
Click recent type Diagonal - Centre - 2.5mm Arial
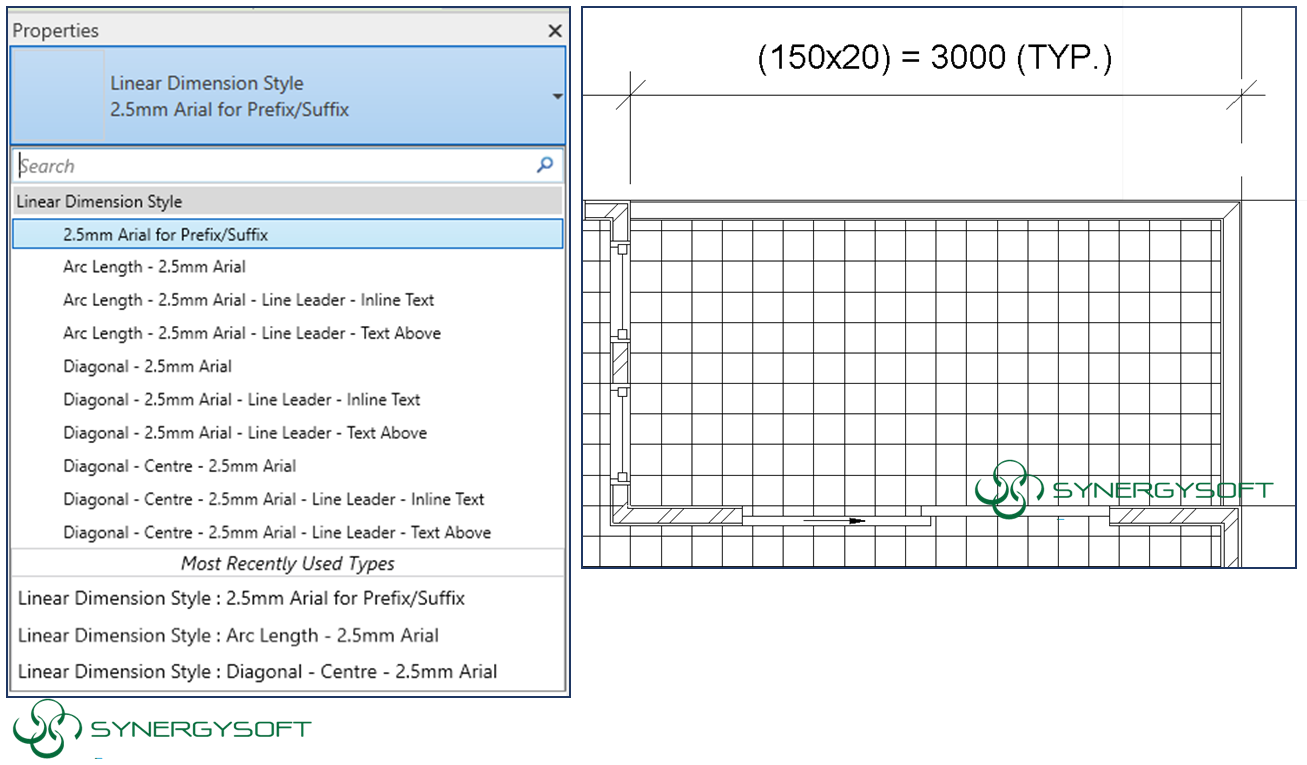point(257,672)
